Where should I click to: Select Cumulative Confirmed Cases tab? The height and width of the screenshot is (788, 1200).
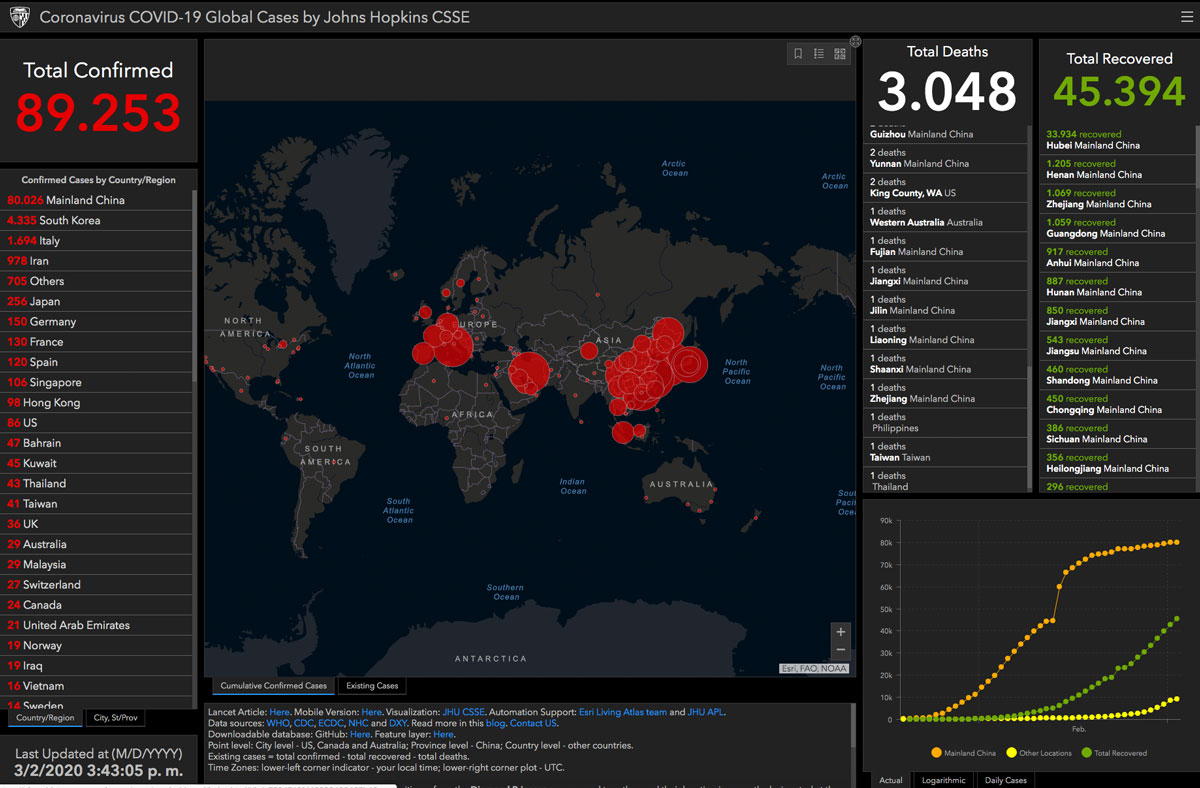(x=273, y=686)
